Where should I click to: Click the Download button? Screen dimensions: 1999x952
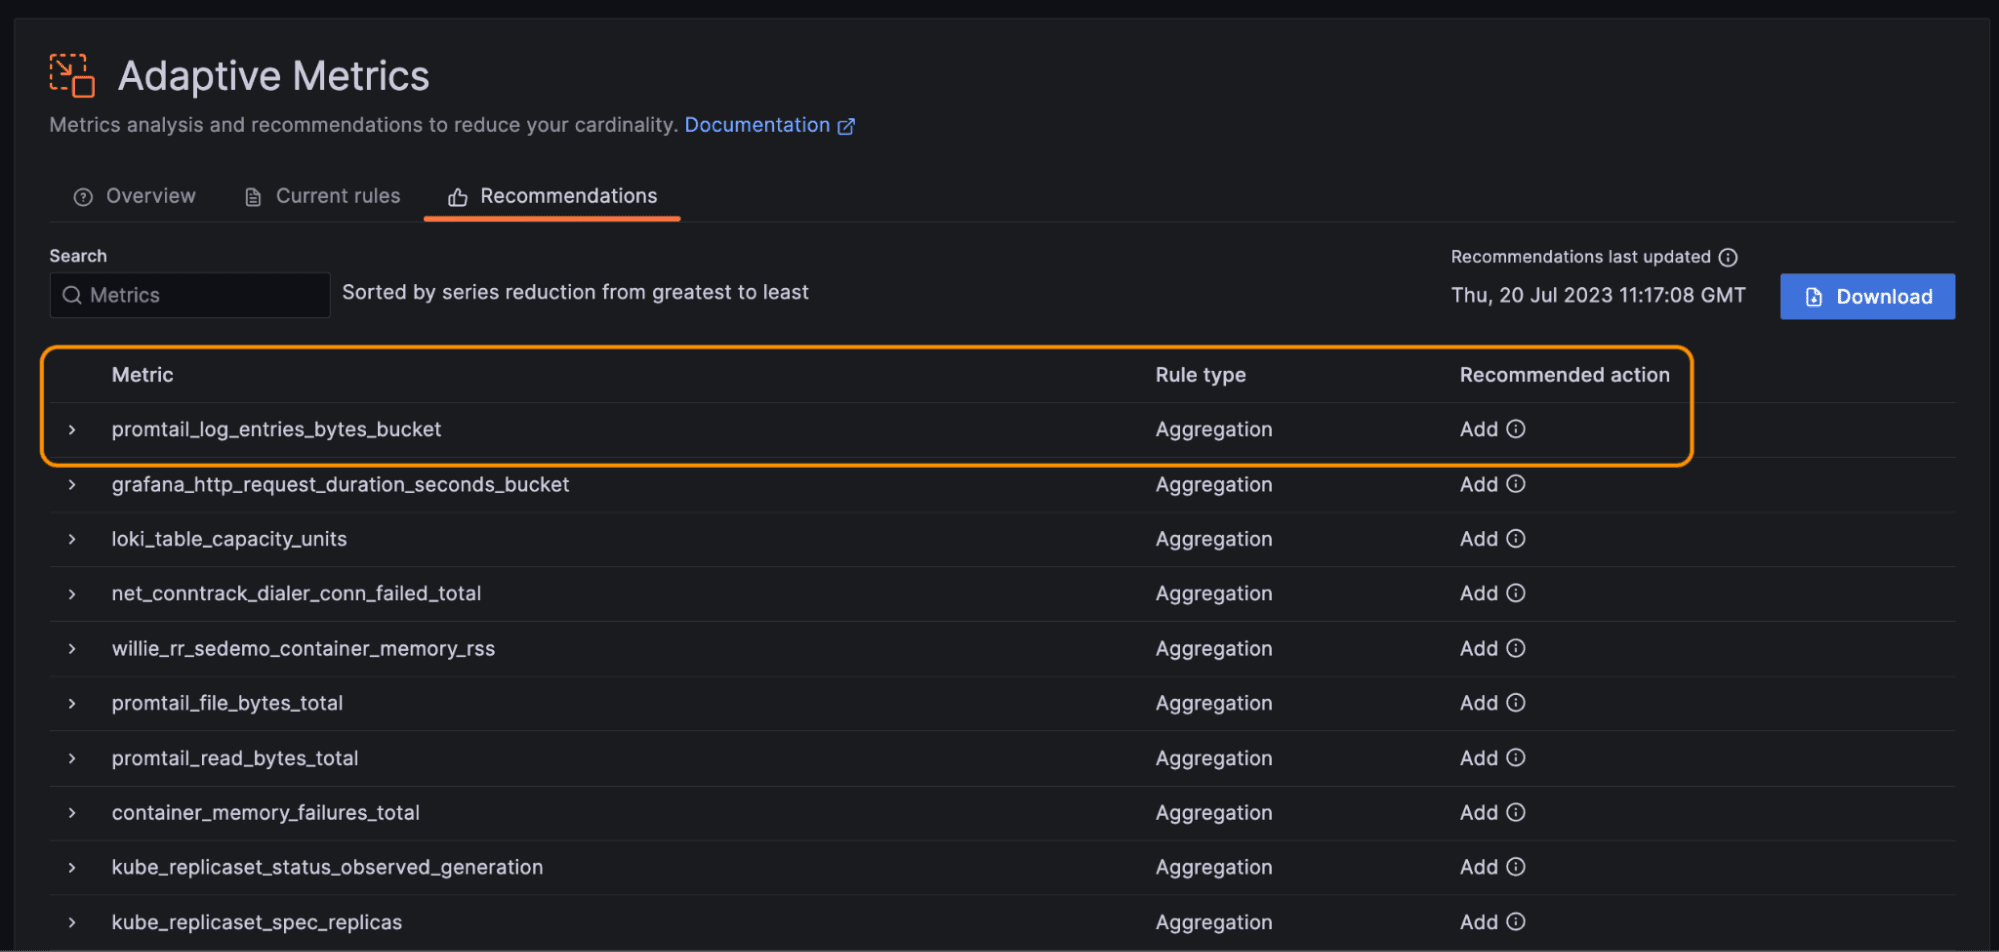coord(1867,296)
